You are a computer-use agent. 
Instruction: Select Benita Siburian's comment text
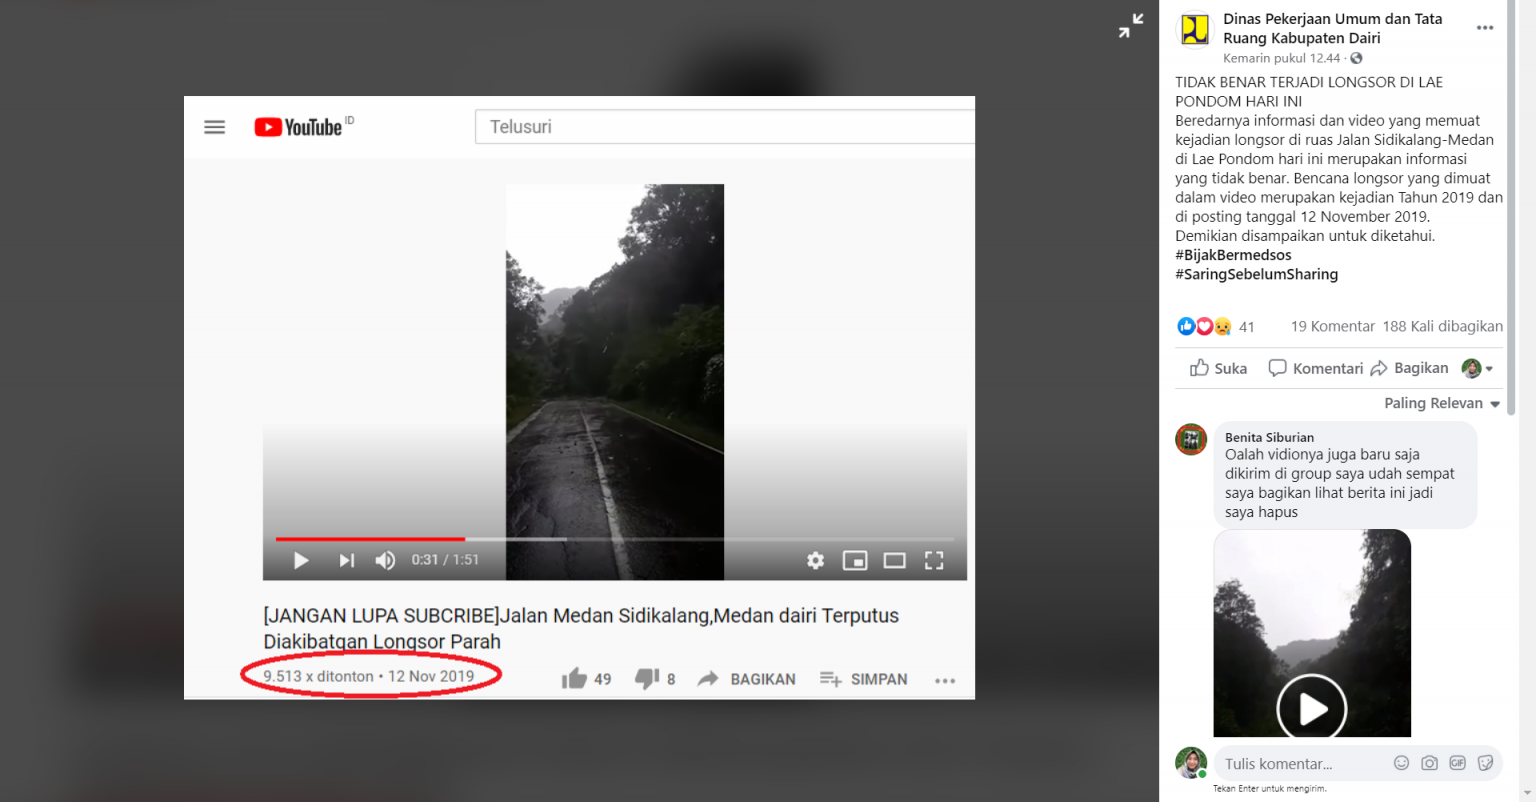1339,483
